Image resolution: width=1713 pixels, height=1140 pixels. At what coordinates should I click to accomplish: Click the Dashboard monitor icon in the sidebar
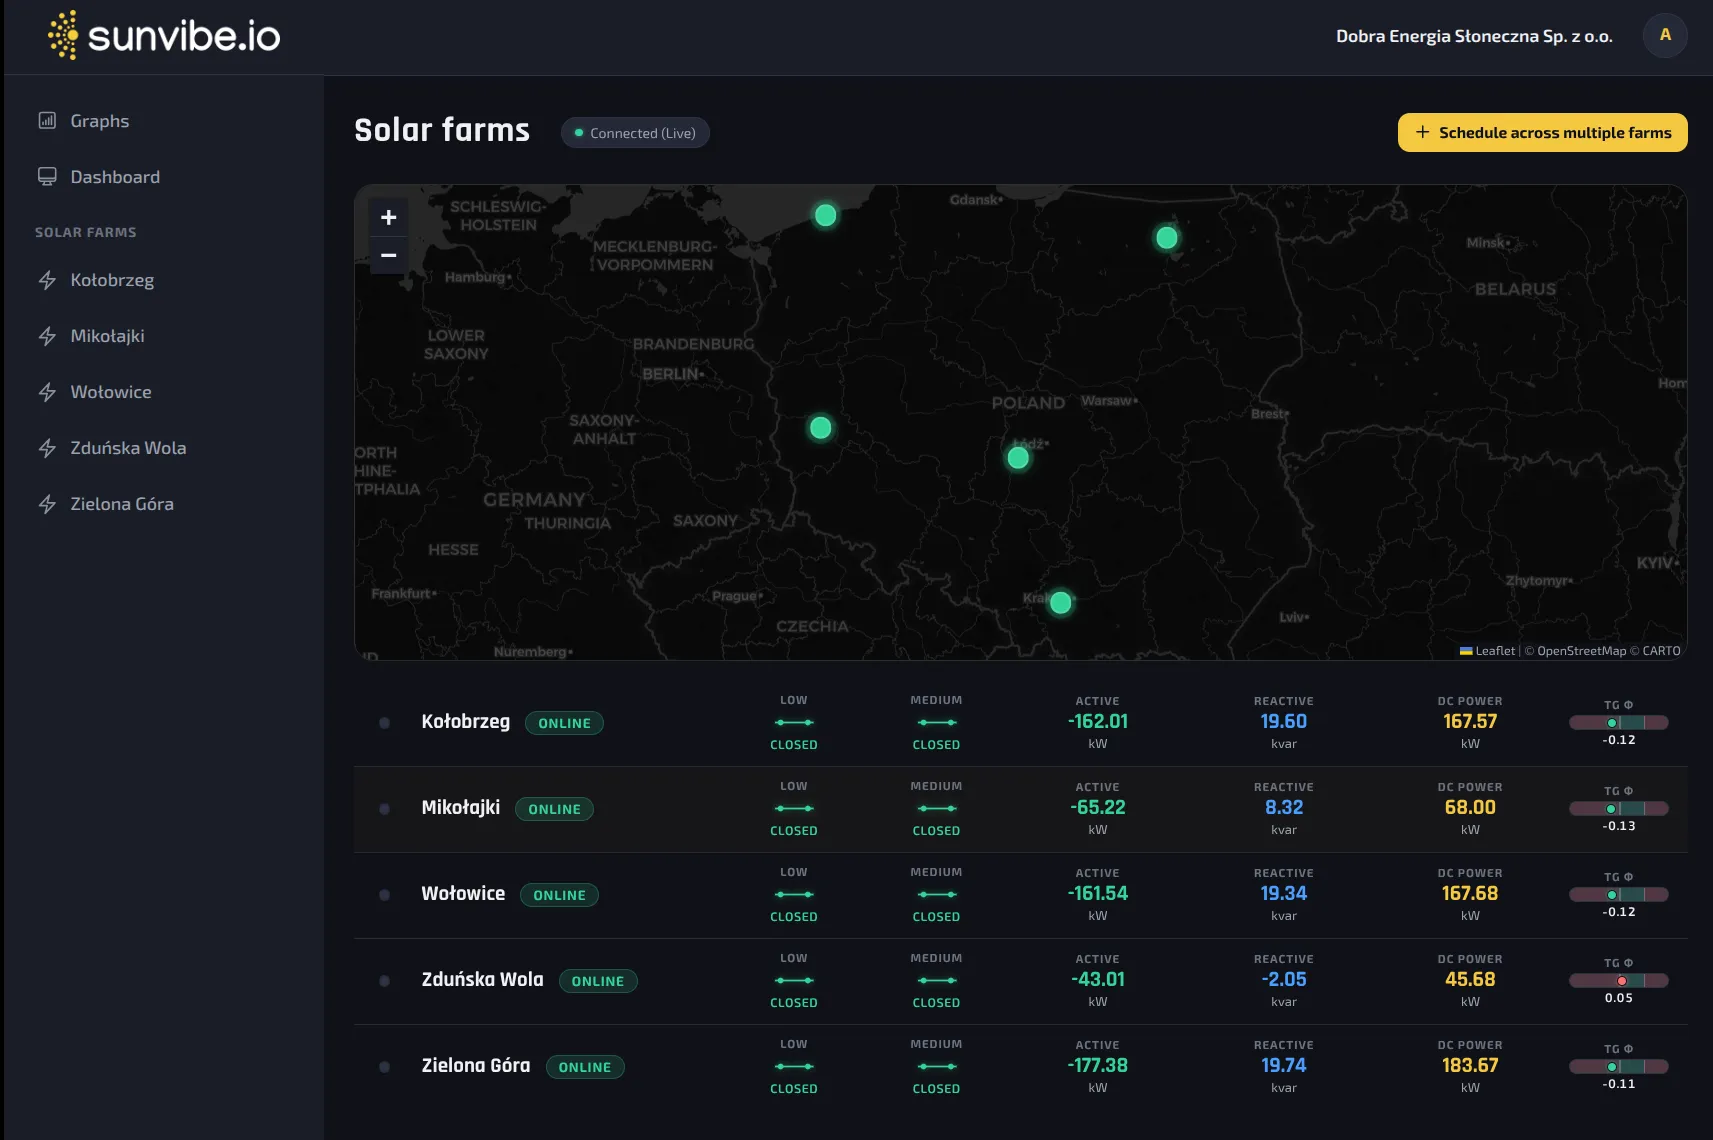click(47, 177)
